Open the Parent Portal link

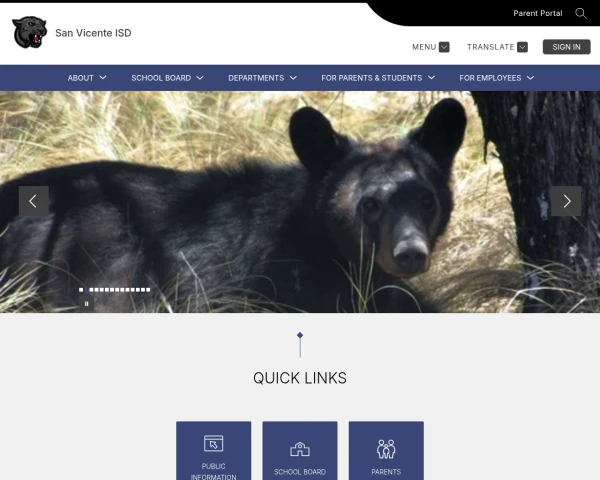(538, 13)
